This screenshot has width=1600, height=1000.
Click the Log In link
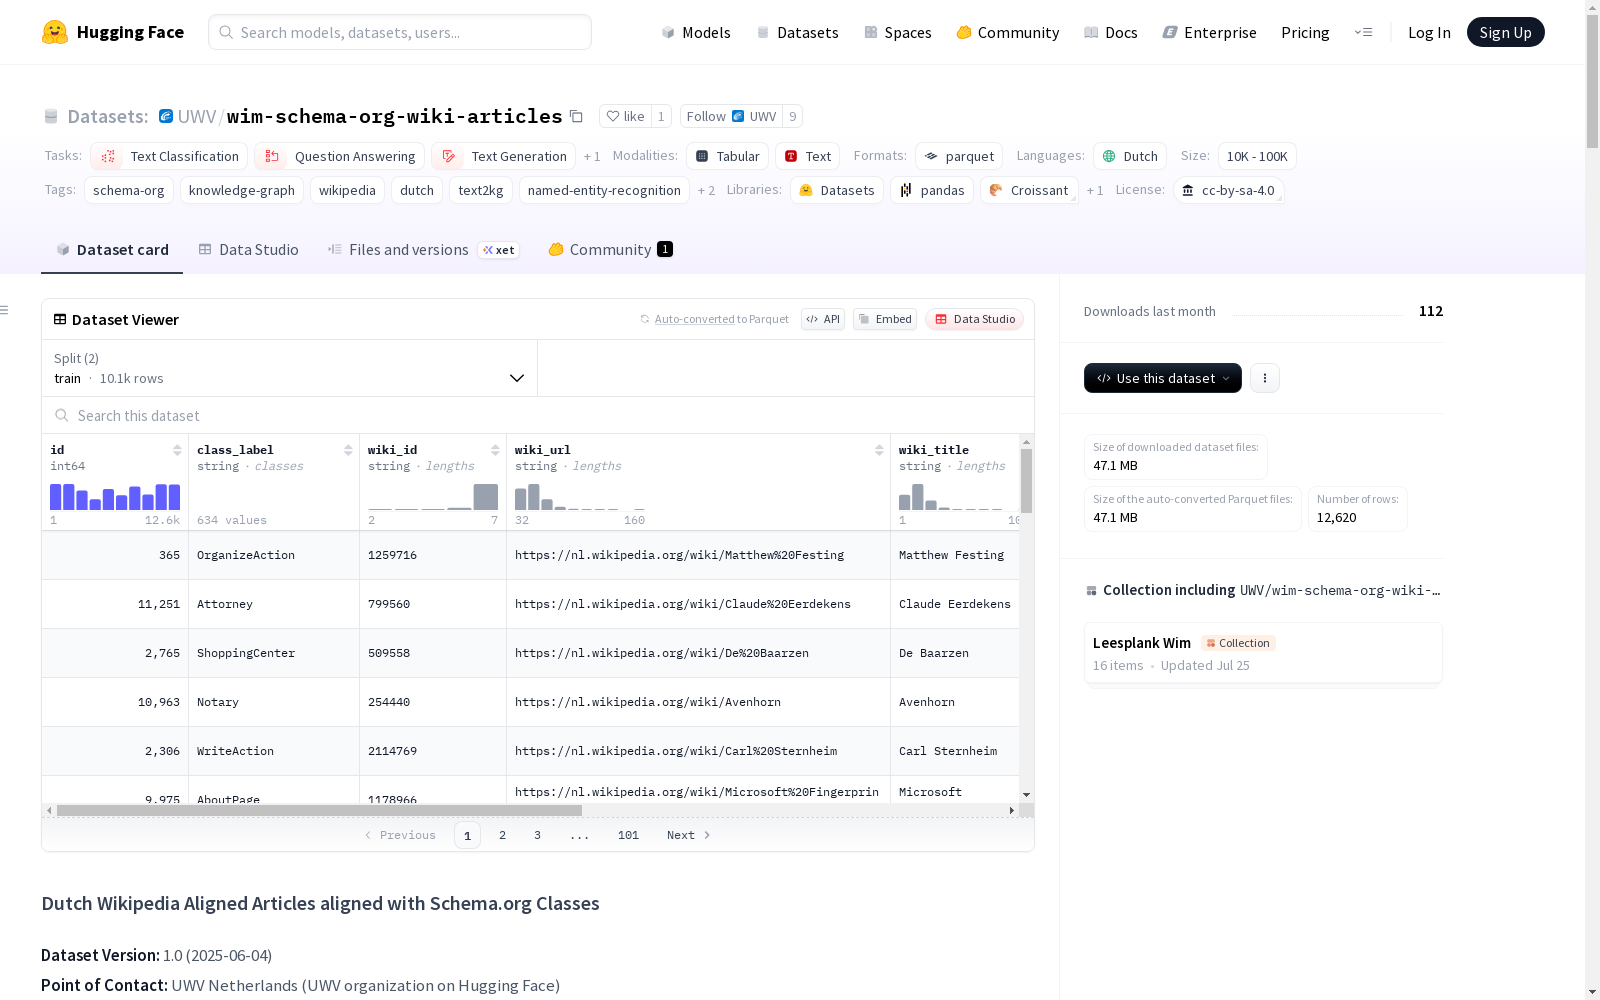(1429, 32)
